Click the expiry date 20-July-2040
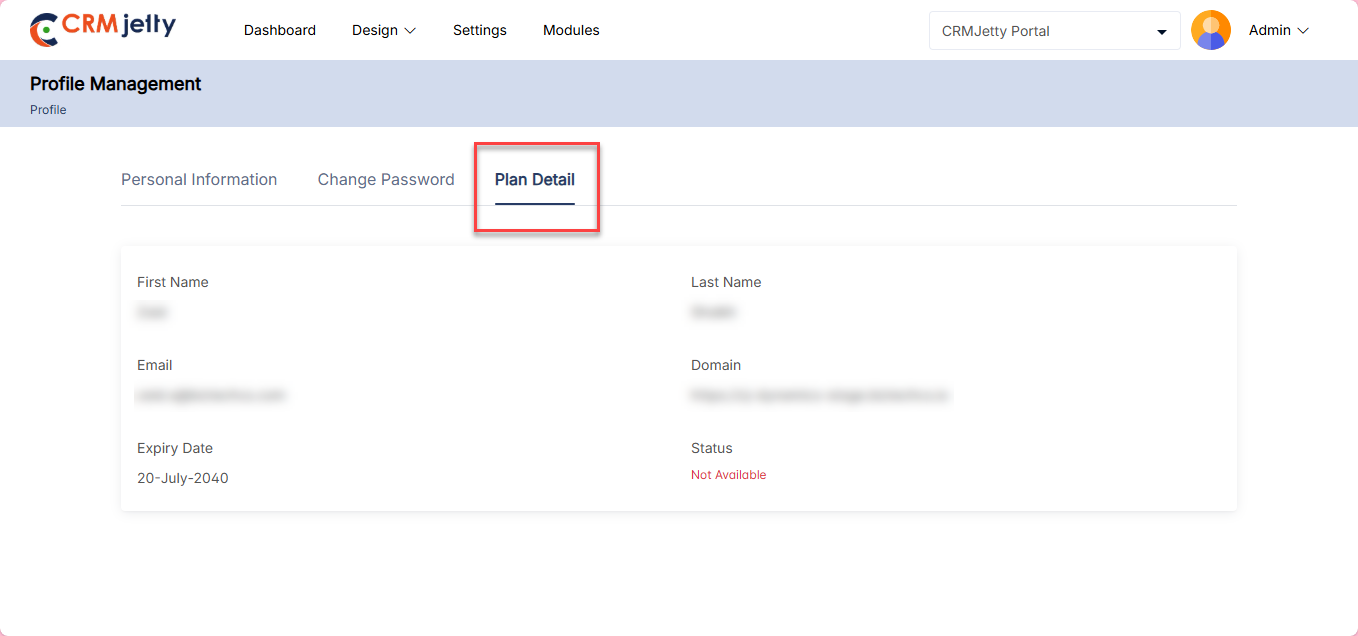 182,478
